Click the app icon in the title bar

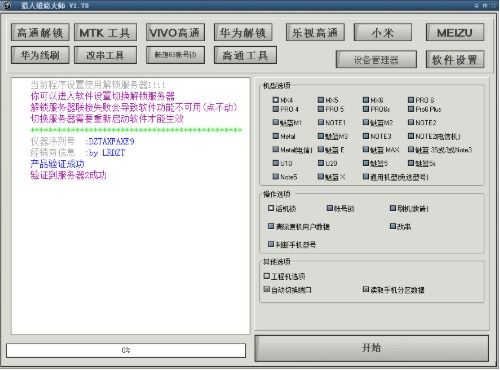7,5
